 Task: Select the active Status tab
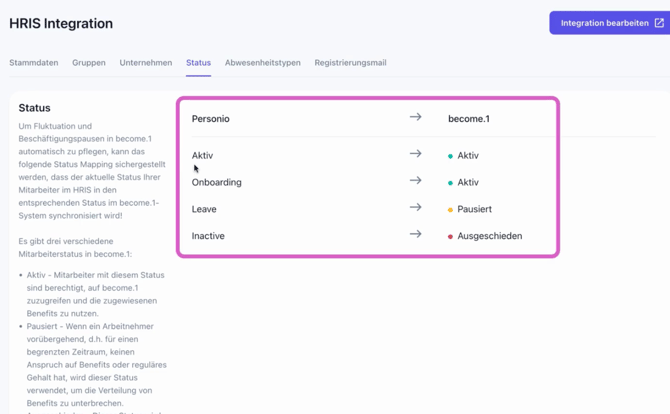(x=198, y=62)
